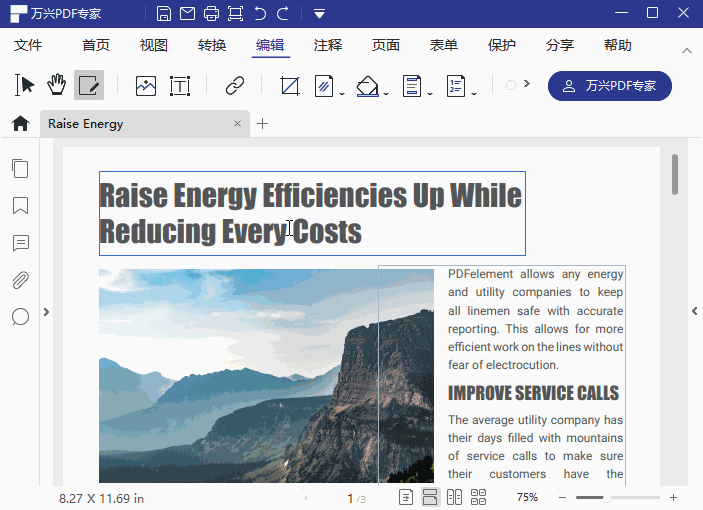
Task: Select the crop page tool
Action: pyautogui.click(x=290, y=86)
